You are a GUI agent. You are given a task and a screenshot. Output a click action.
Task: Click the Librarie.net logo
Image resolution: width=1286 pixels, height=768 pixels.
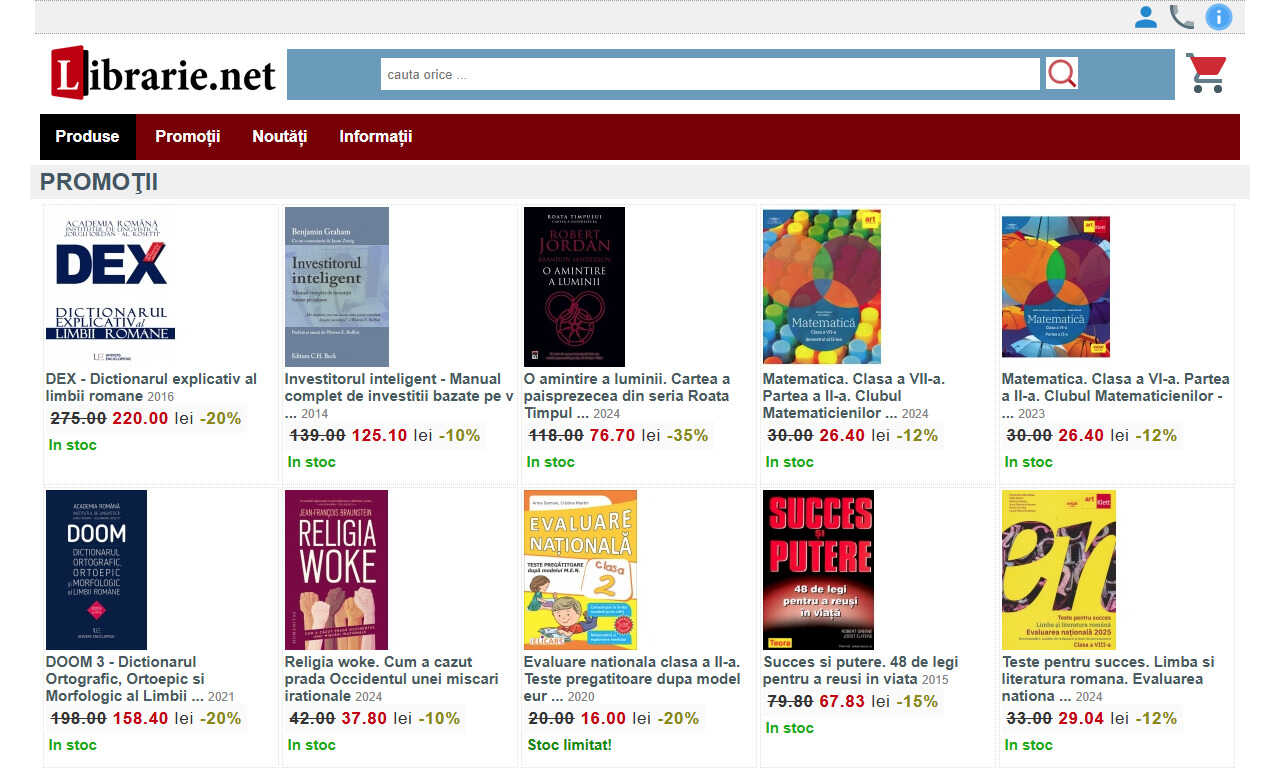coord(163,73)
